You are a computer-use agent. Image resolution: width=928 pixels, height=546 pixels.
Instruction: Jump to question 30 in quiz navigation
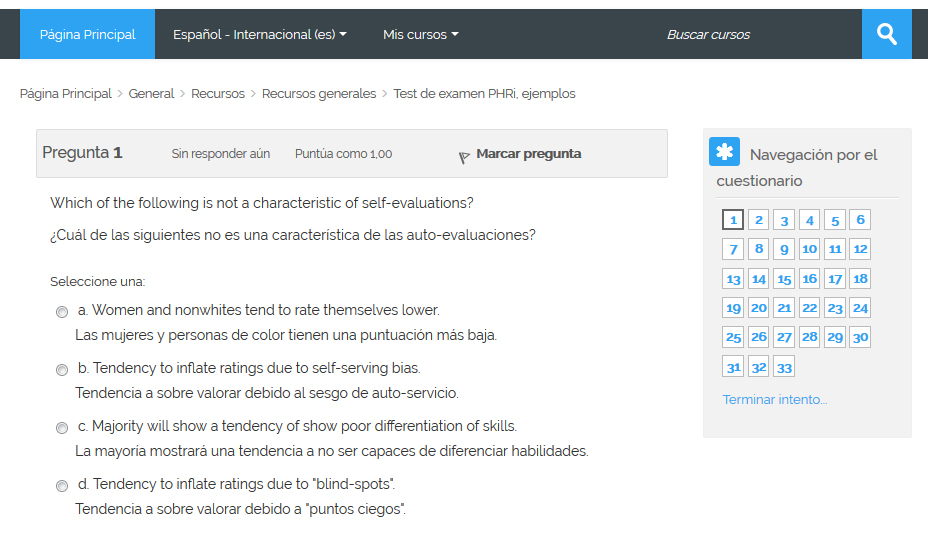tap(861, 337)
